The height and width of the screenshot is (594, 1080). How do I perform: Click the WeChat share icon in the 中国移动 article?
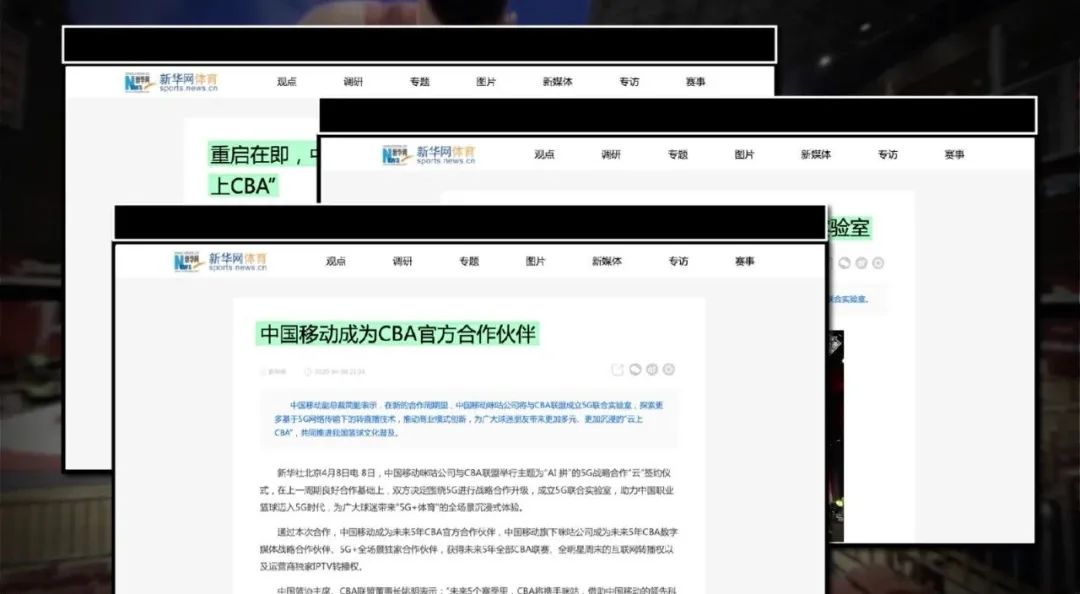pos(635,370)
